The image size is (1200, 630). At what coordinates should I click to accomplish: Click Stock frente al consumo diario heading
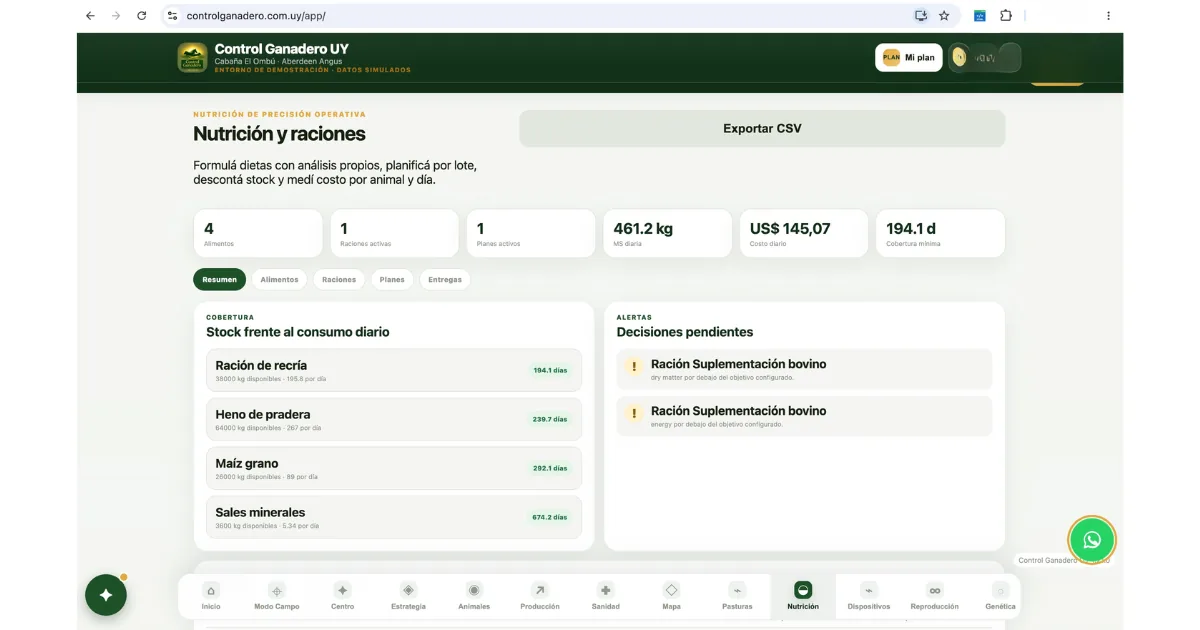point(298,332)
